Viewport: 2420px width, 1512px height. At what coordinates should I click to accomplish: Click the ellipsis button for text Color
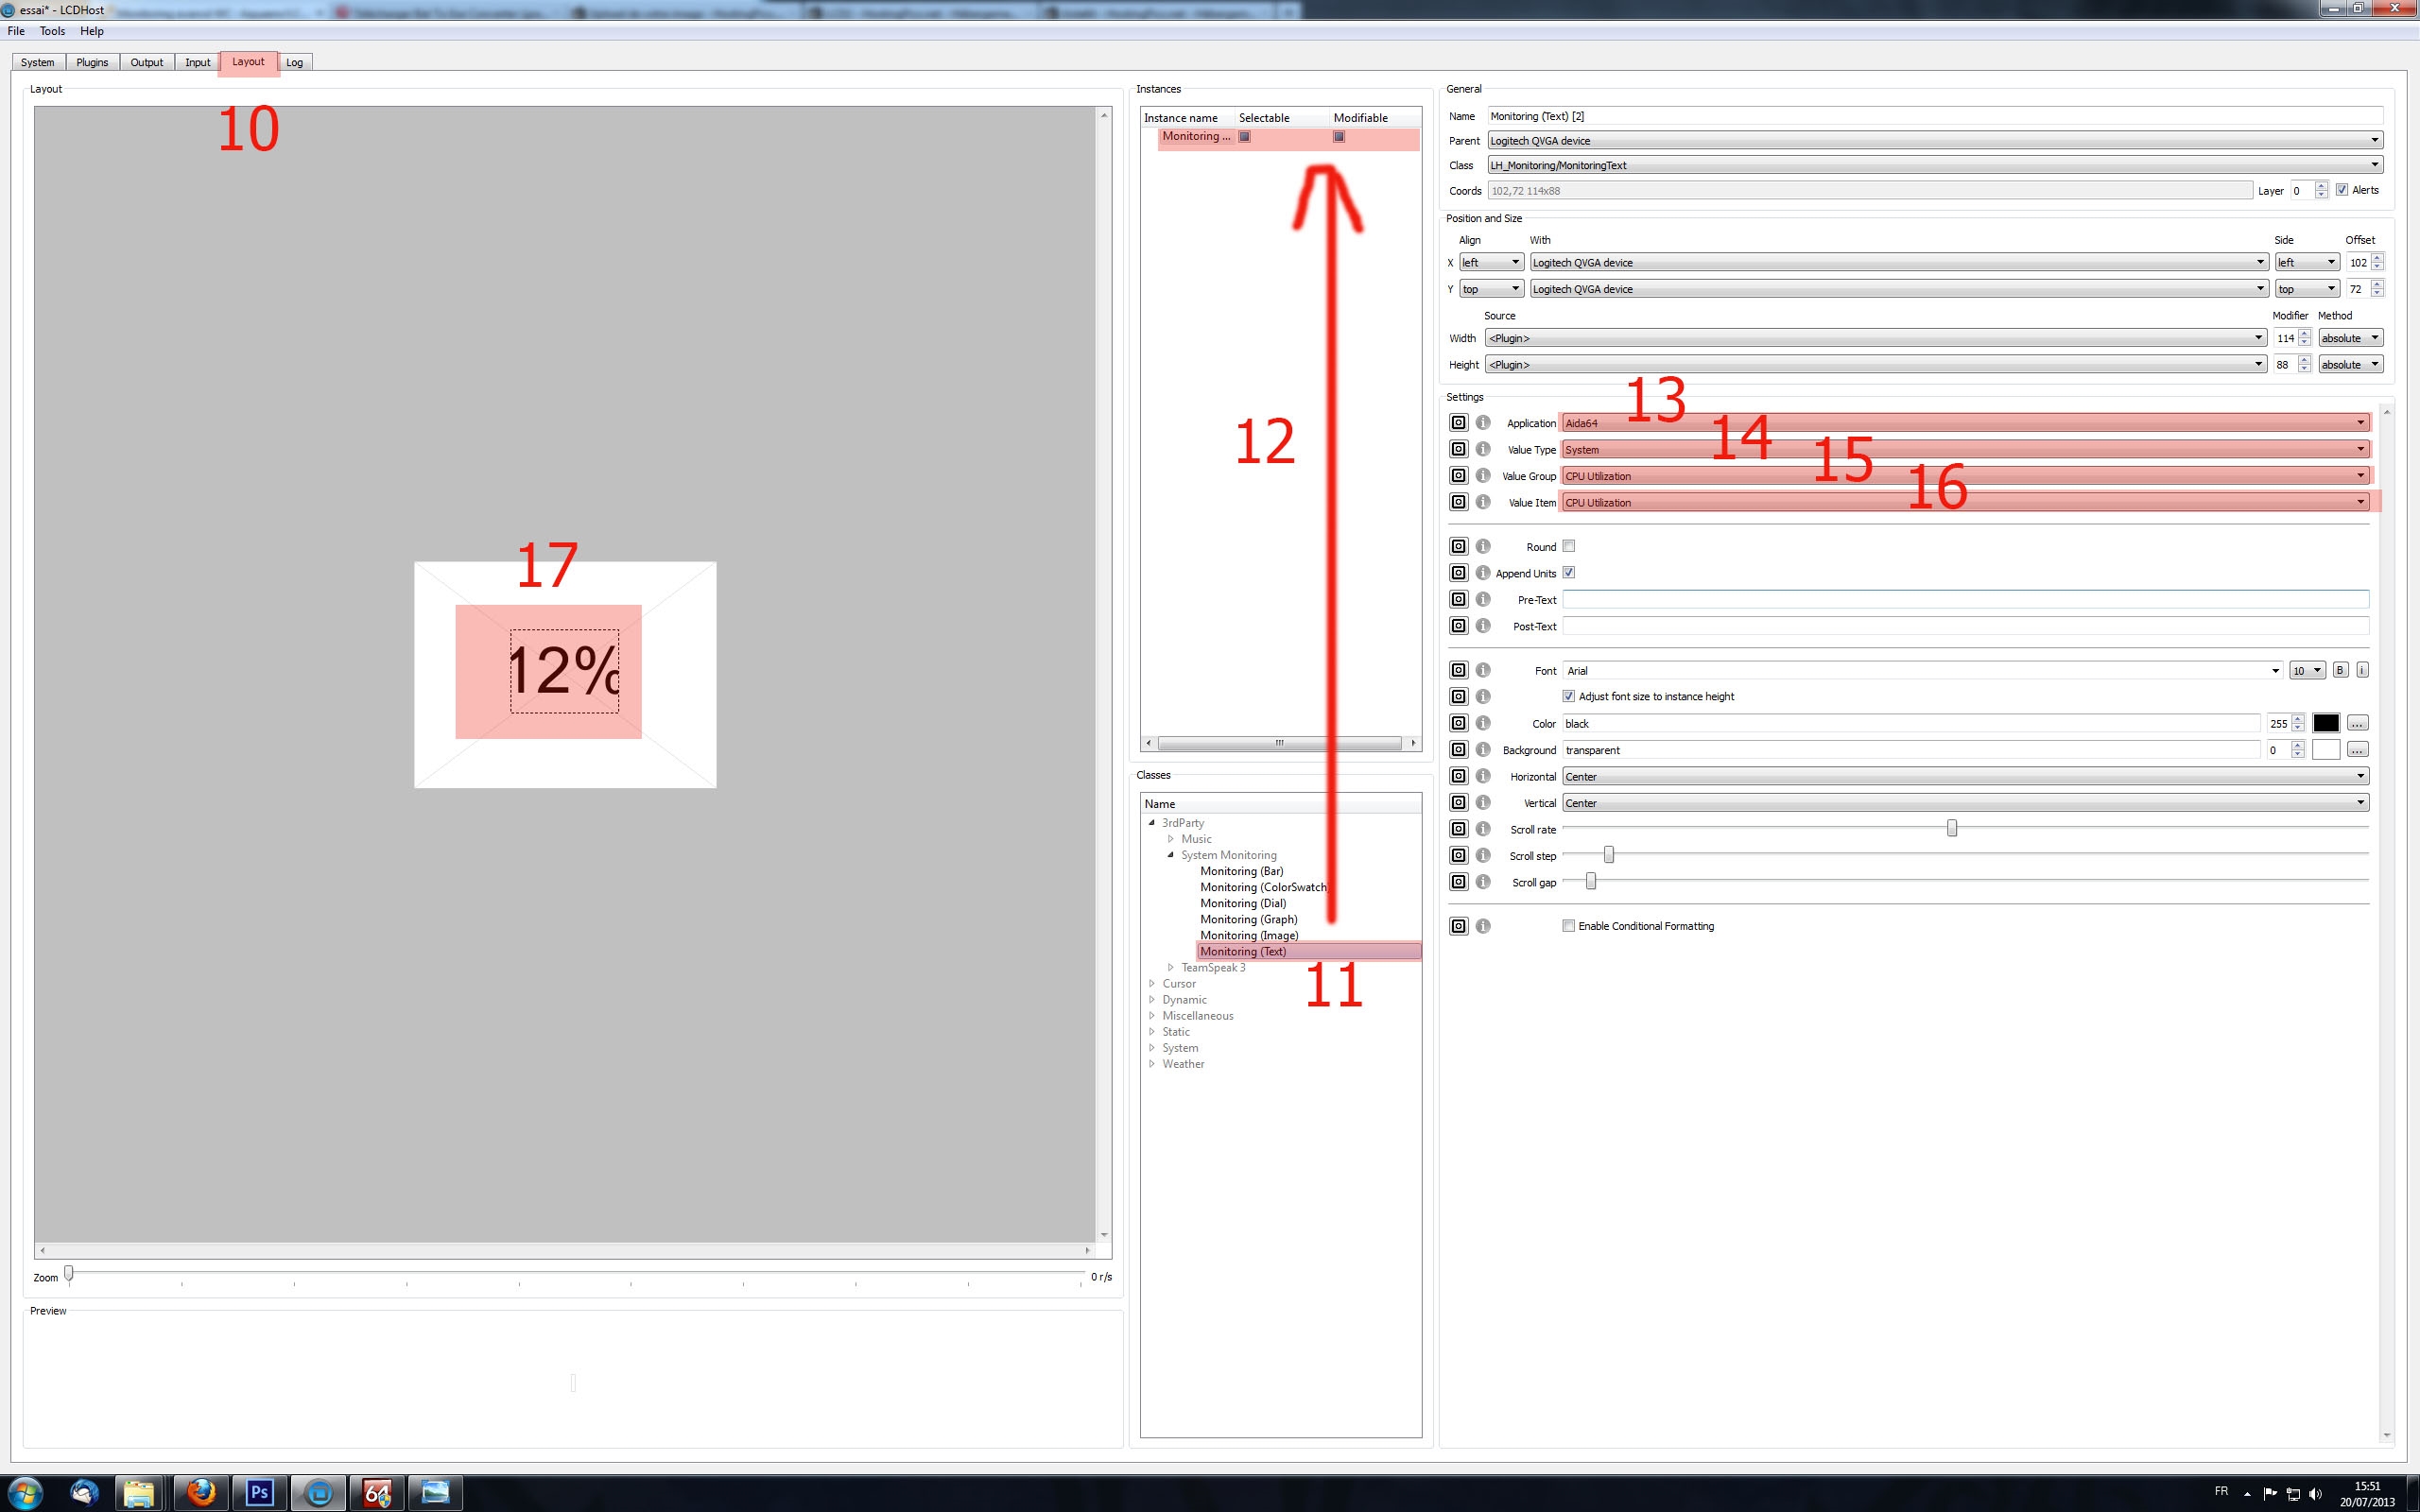click(2357, 723)
